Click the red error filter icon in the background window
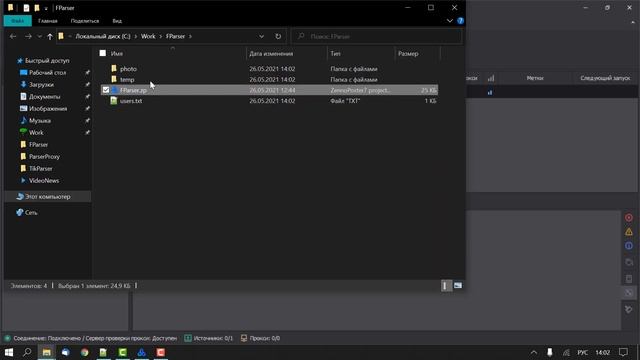 coord(629,218)
